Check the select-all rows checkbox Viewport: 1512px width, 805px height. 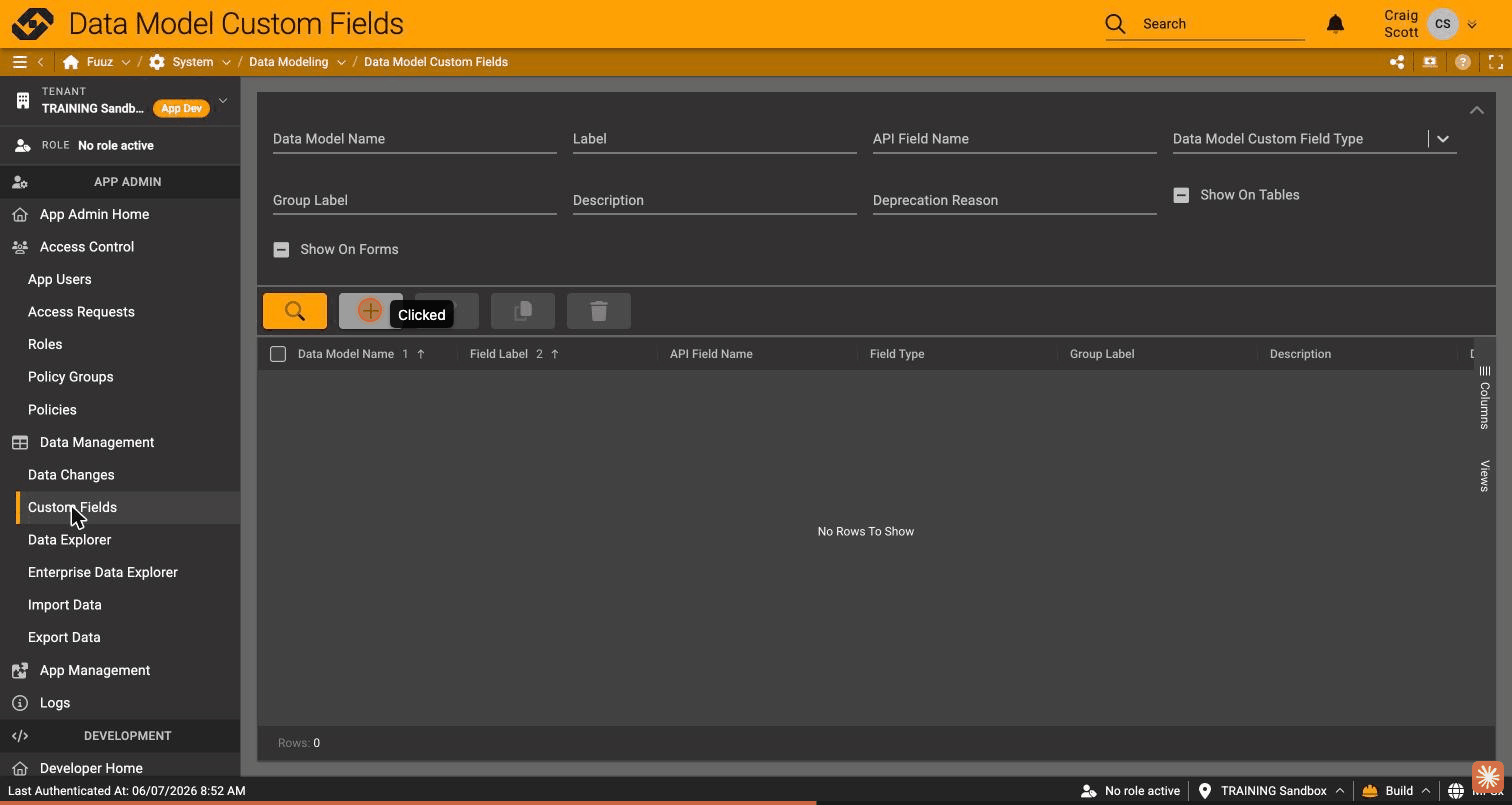[278, 354]
